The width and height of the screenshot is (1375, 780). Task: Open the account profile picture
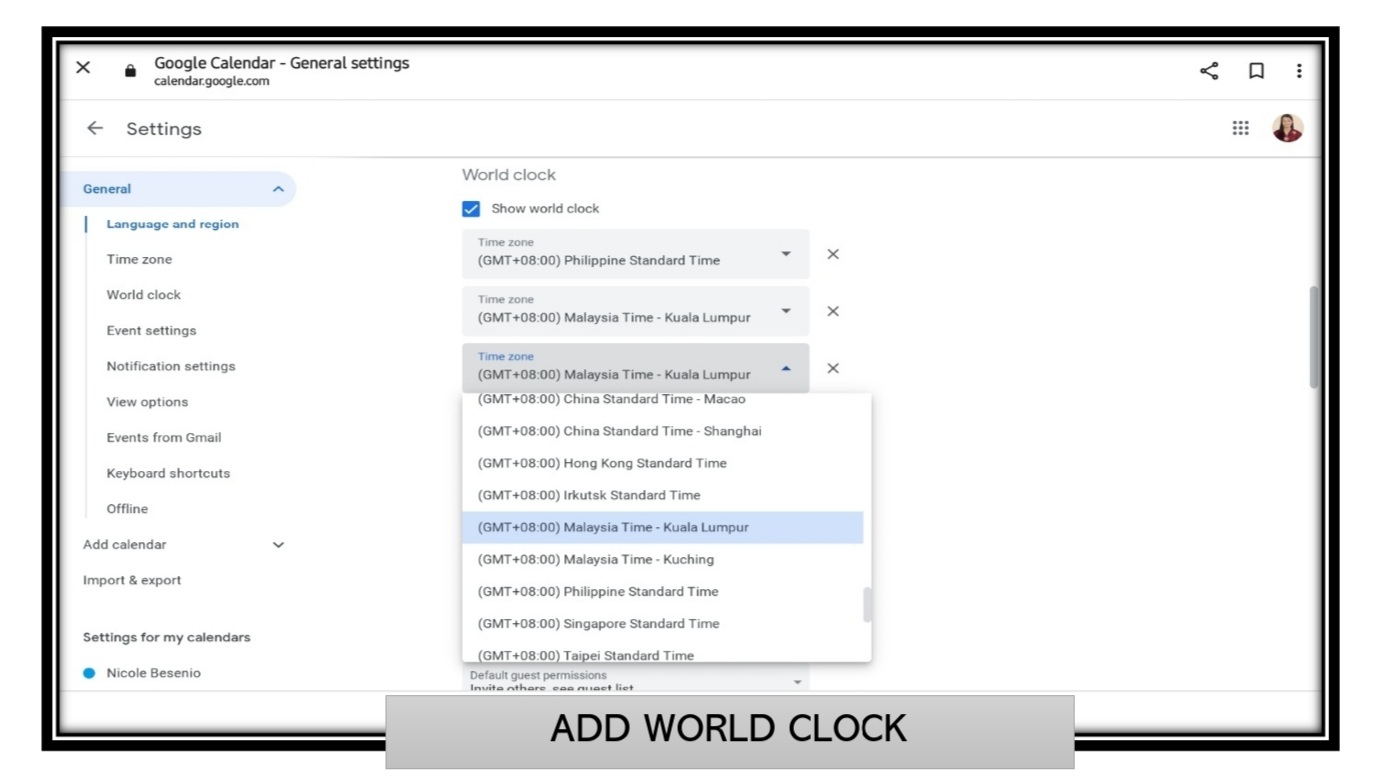tap(1287, 128)
